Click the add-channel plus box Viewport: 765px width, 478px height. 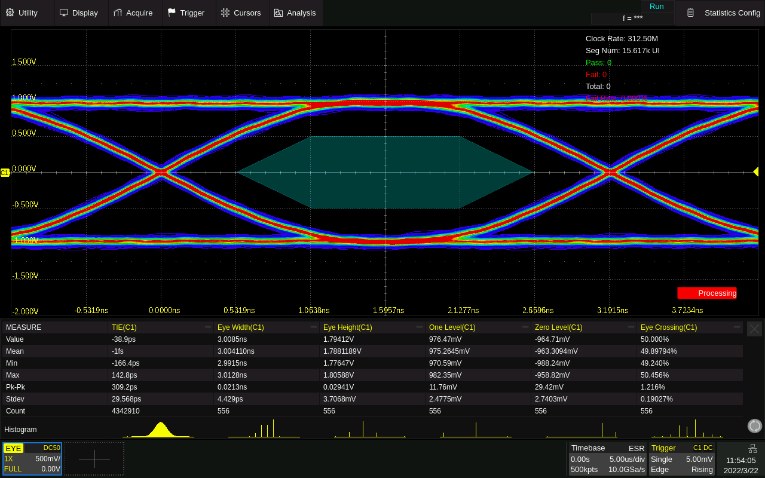pyautogui.click(x=94, y=458)
